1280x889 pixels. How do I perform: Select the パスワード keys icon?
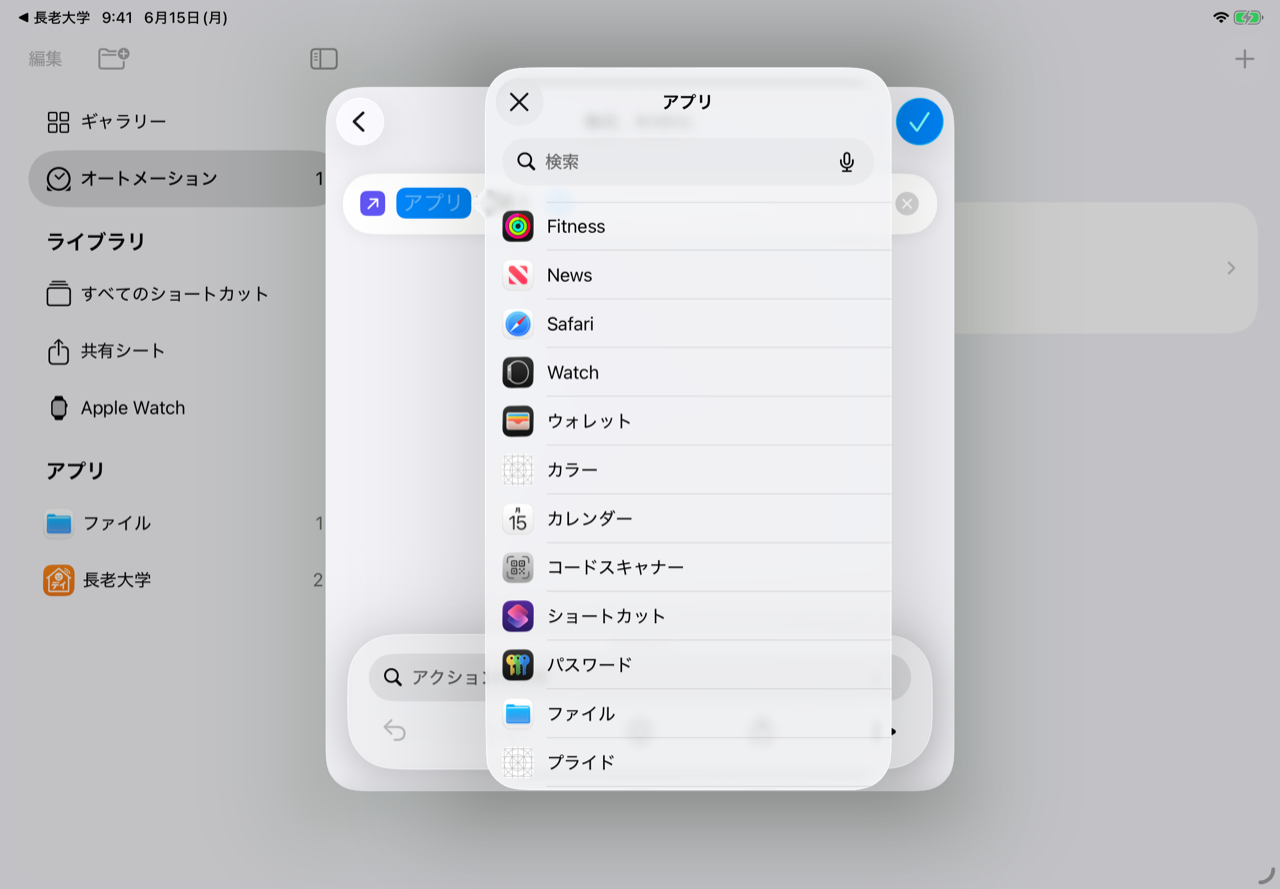pyautogui.click(x=518, y=665)
